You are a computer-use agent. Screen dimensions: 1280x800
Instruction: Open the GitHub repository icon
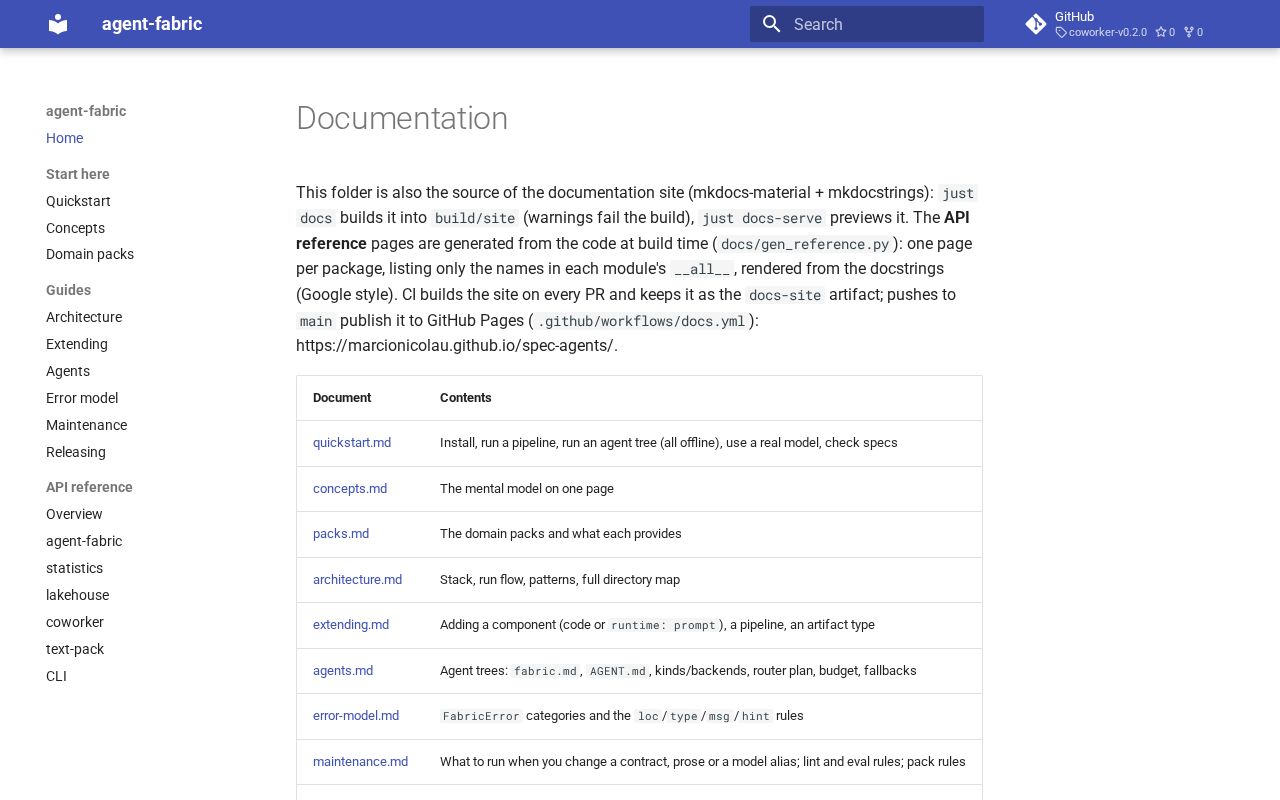coord(1036,24)
